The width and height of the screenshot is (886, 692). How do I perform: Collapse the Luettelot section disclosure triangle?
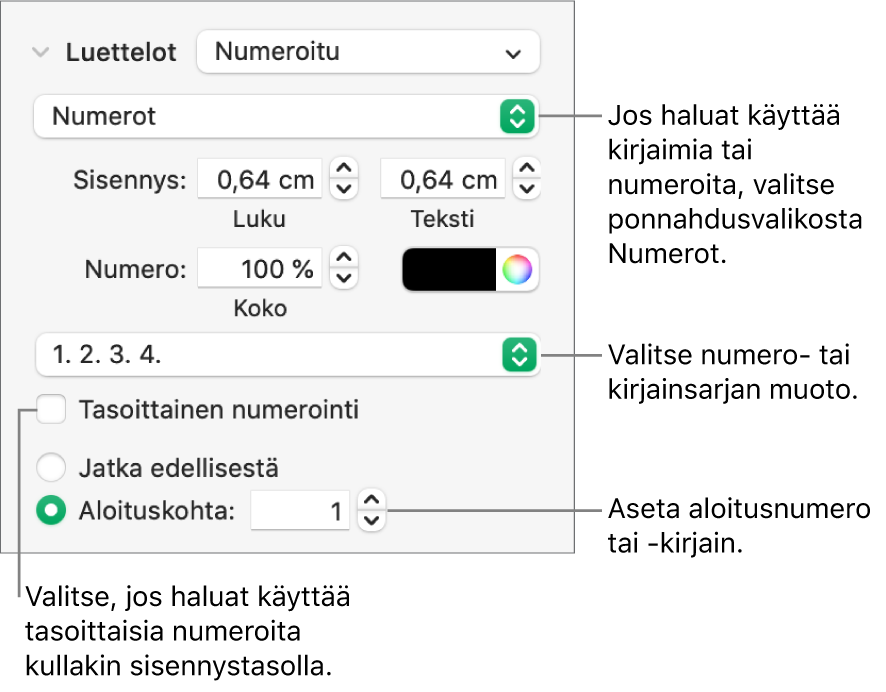click(x=40, y=53)
